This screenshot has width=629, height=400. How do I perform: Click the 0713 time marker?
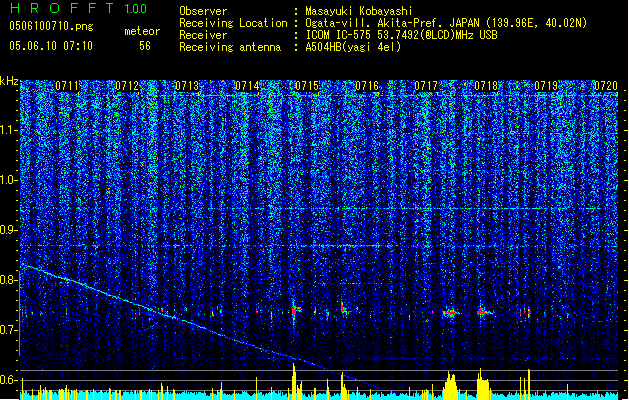(x=187, y=86)
